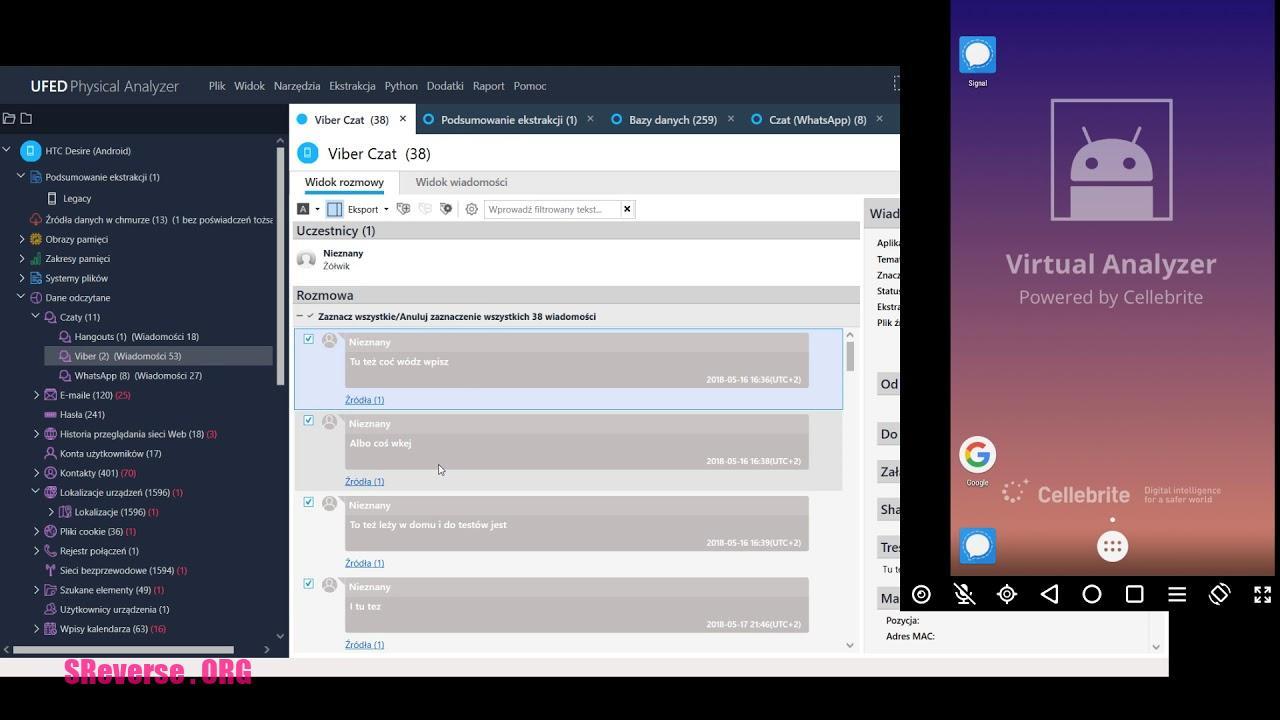The width and height of the screenshot is (1280, 720).
Task: Collapse the Rozmowa message group
Action: pos(299,316)
